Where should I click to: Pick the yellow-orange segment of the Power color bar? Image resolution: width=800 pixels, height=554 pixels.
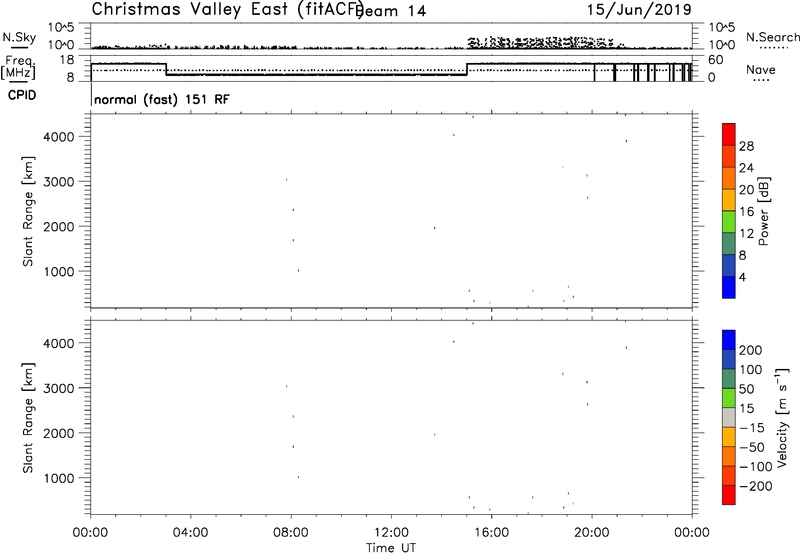click(x=729, y=200)
